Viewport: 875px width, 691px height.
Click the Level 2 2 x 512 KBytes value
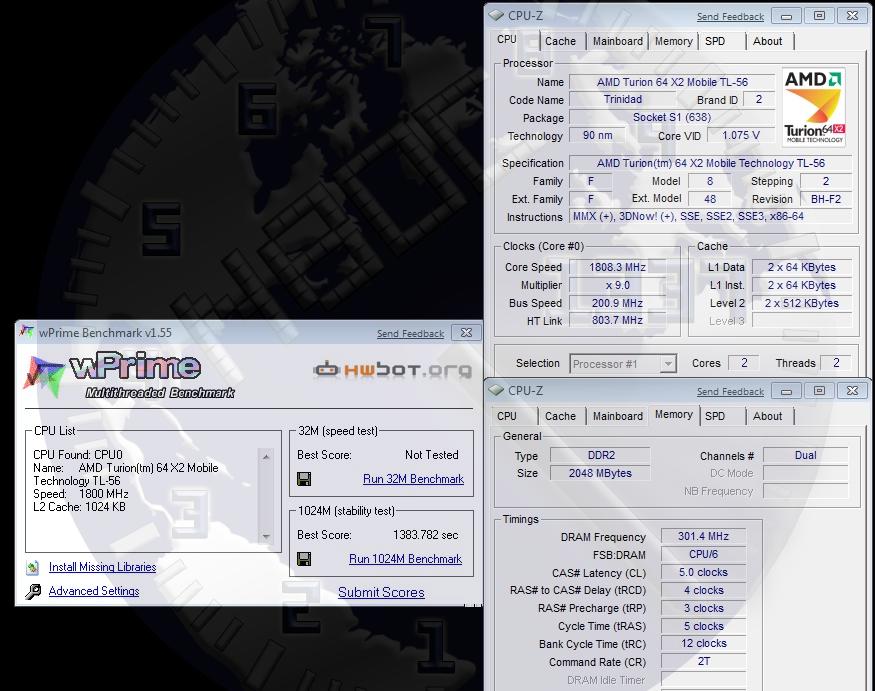(802, 303)
